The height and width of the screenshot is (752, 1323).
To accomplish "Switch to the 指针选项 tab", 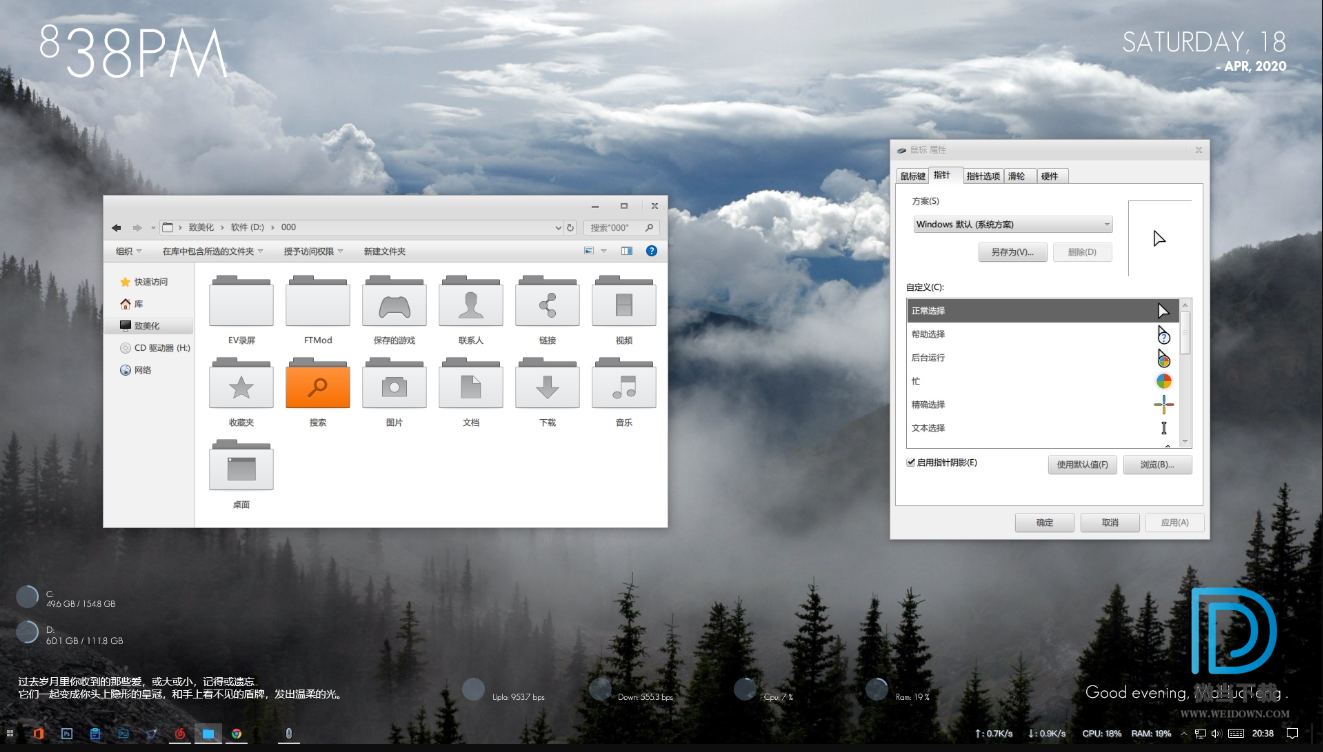I will pos(983,176).
